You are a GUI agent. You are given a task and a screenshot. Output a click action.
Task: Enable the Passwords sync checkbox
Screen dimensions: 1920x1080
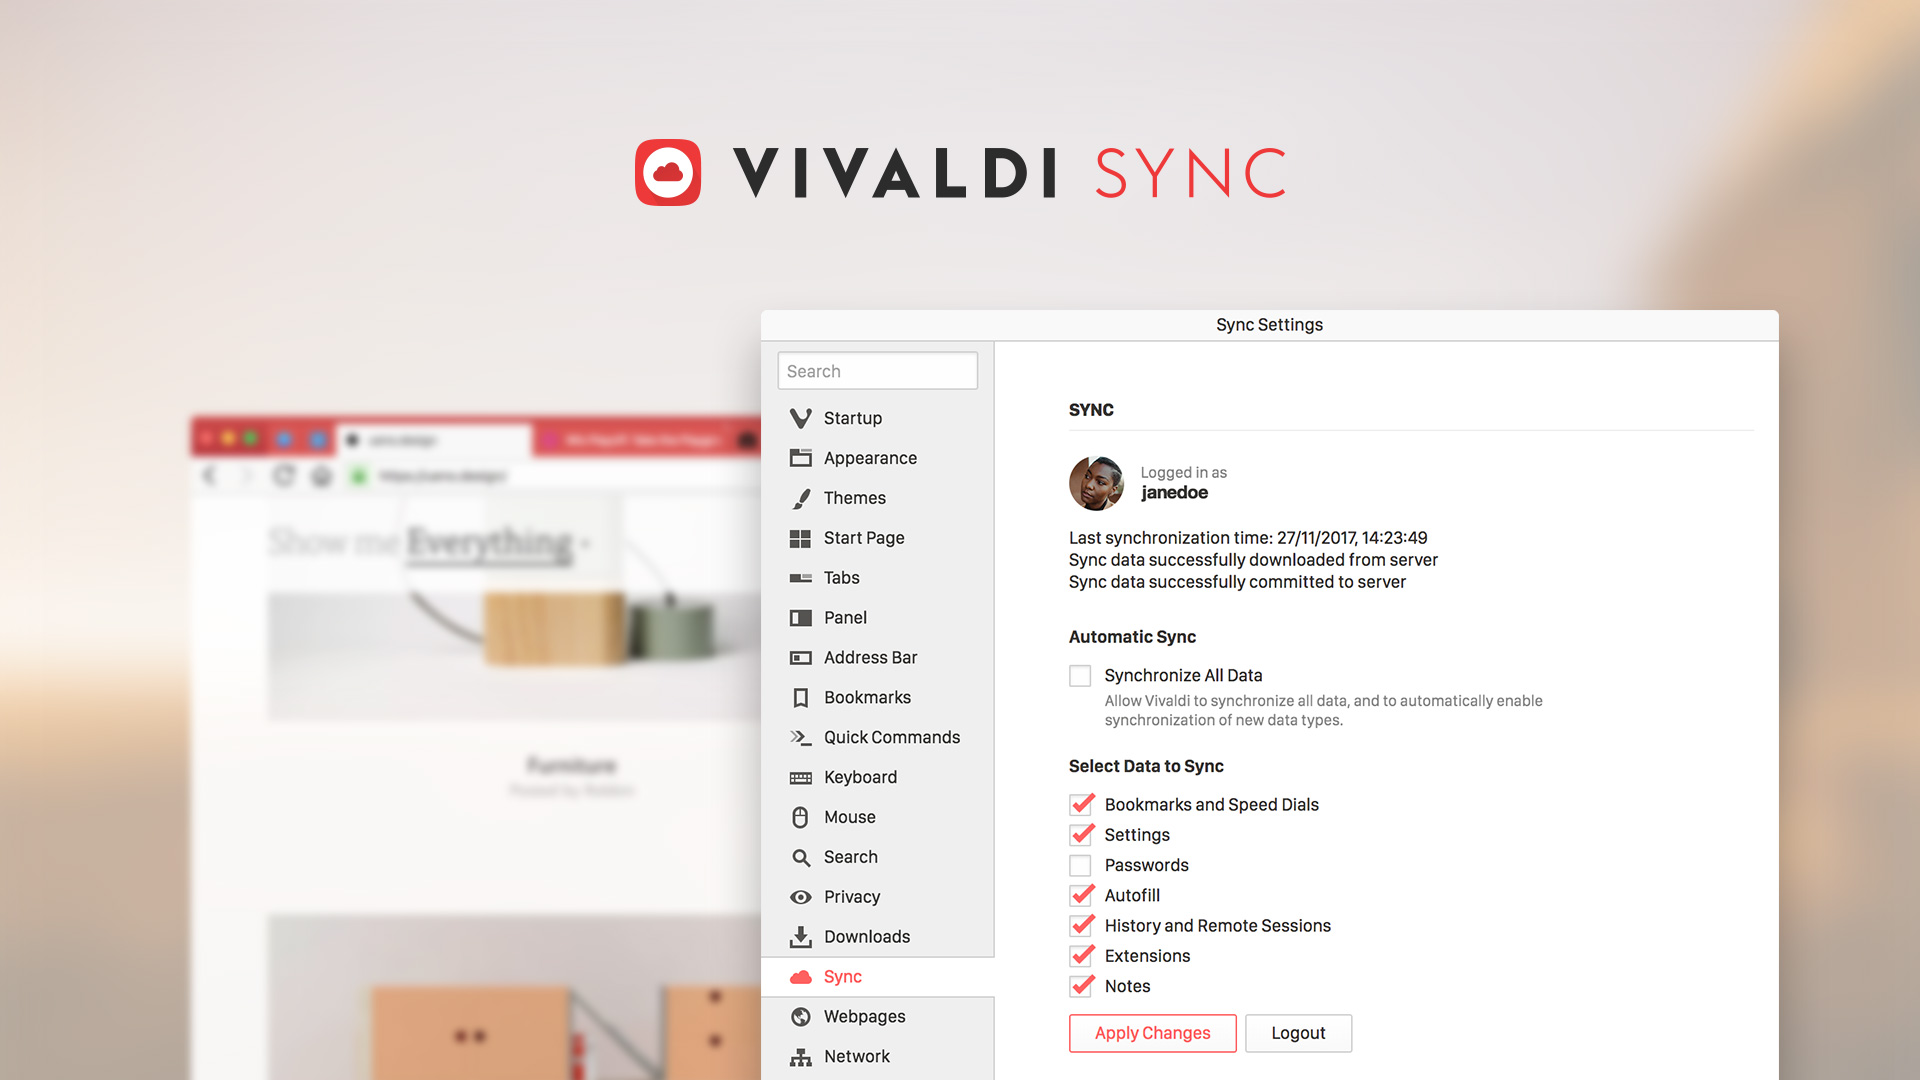pyautogui.click(x=1079, y=864)
